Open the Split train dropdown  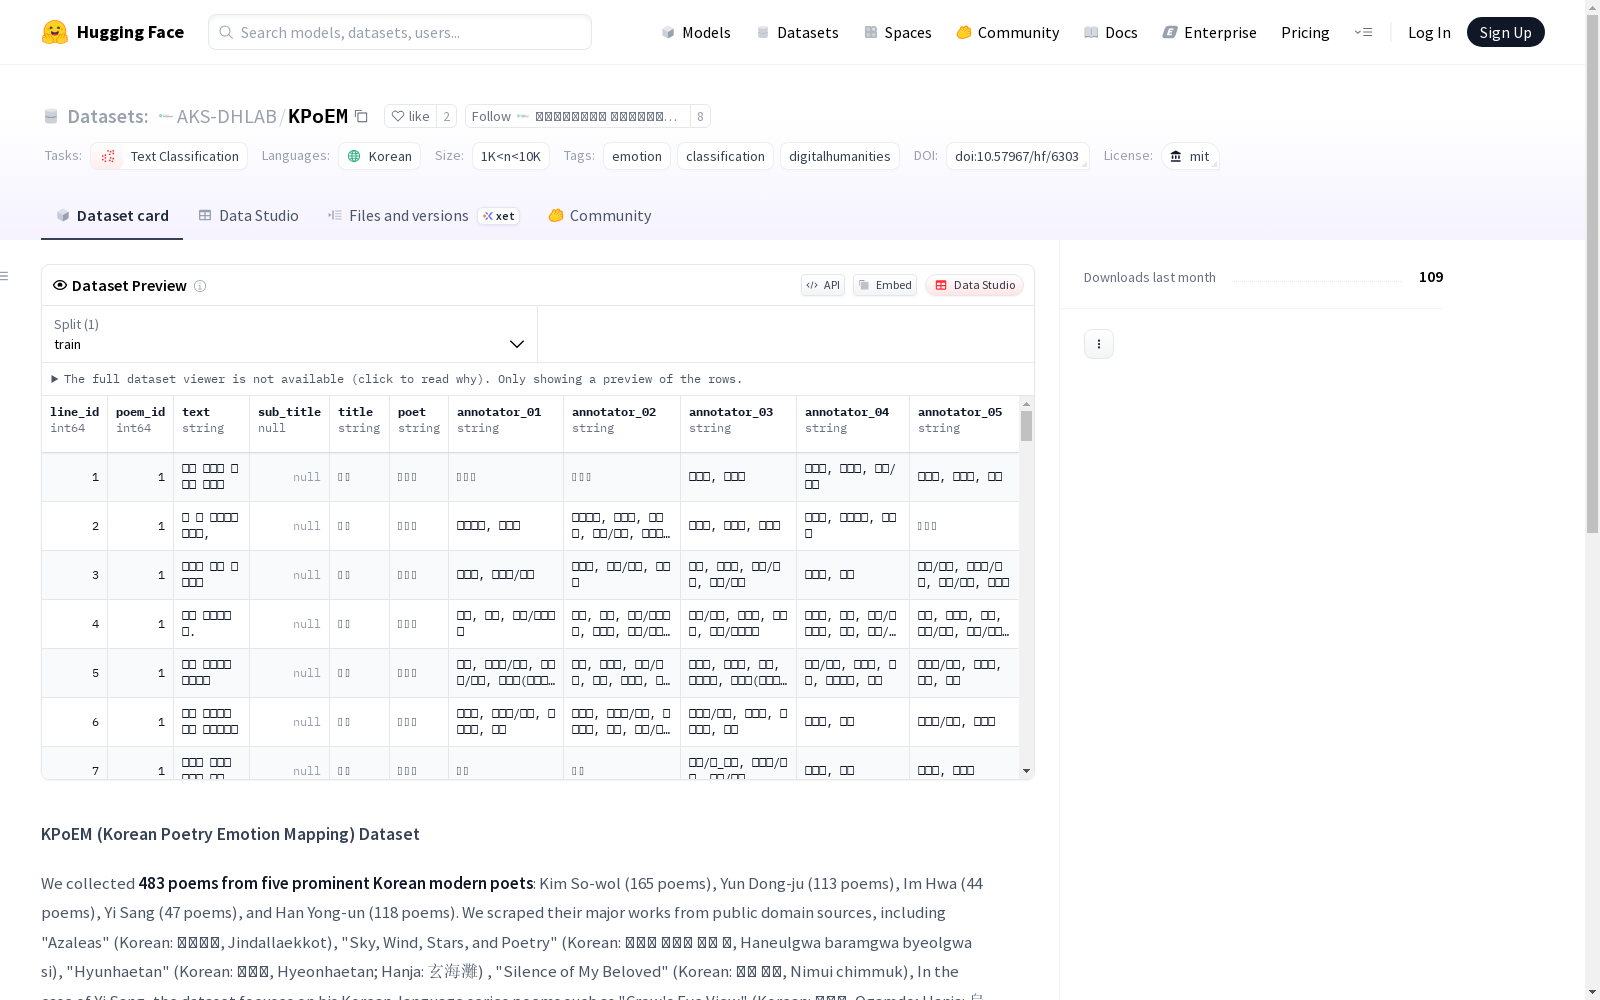pos(290,334)
